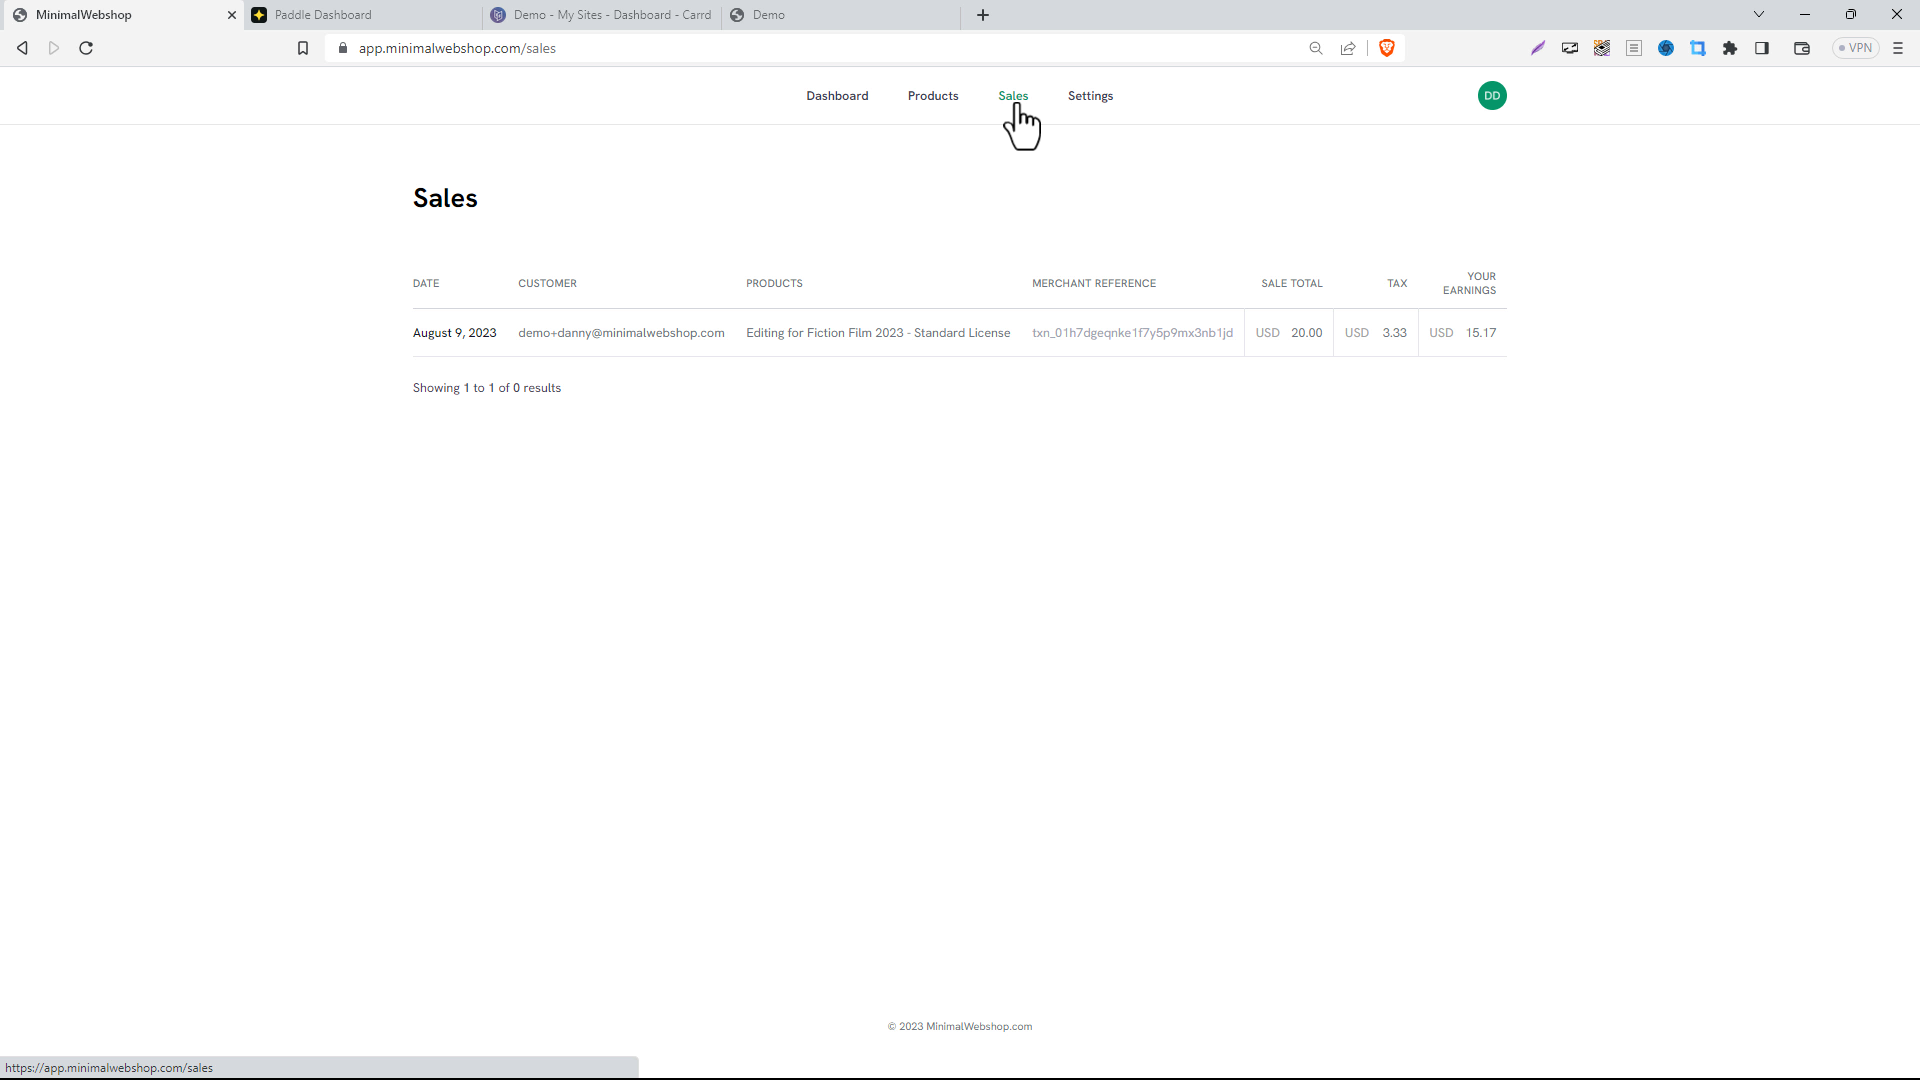Image resolution: width=1920 pixels, height=1080 pixels.
Task: Open the reader list extension icon
Action: point(1634,48)
